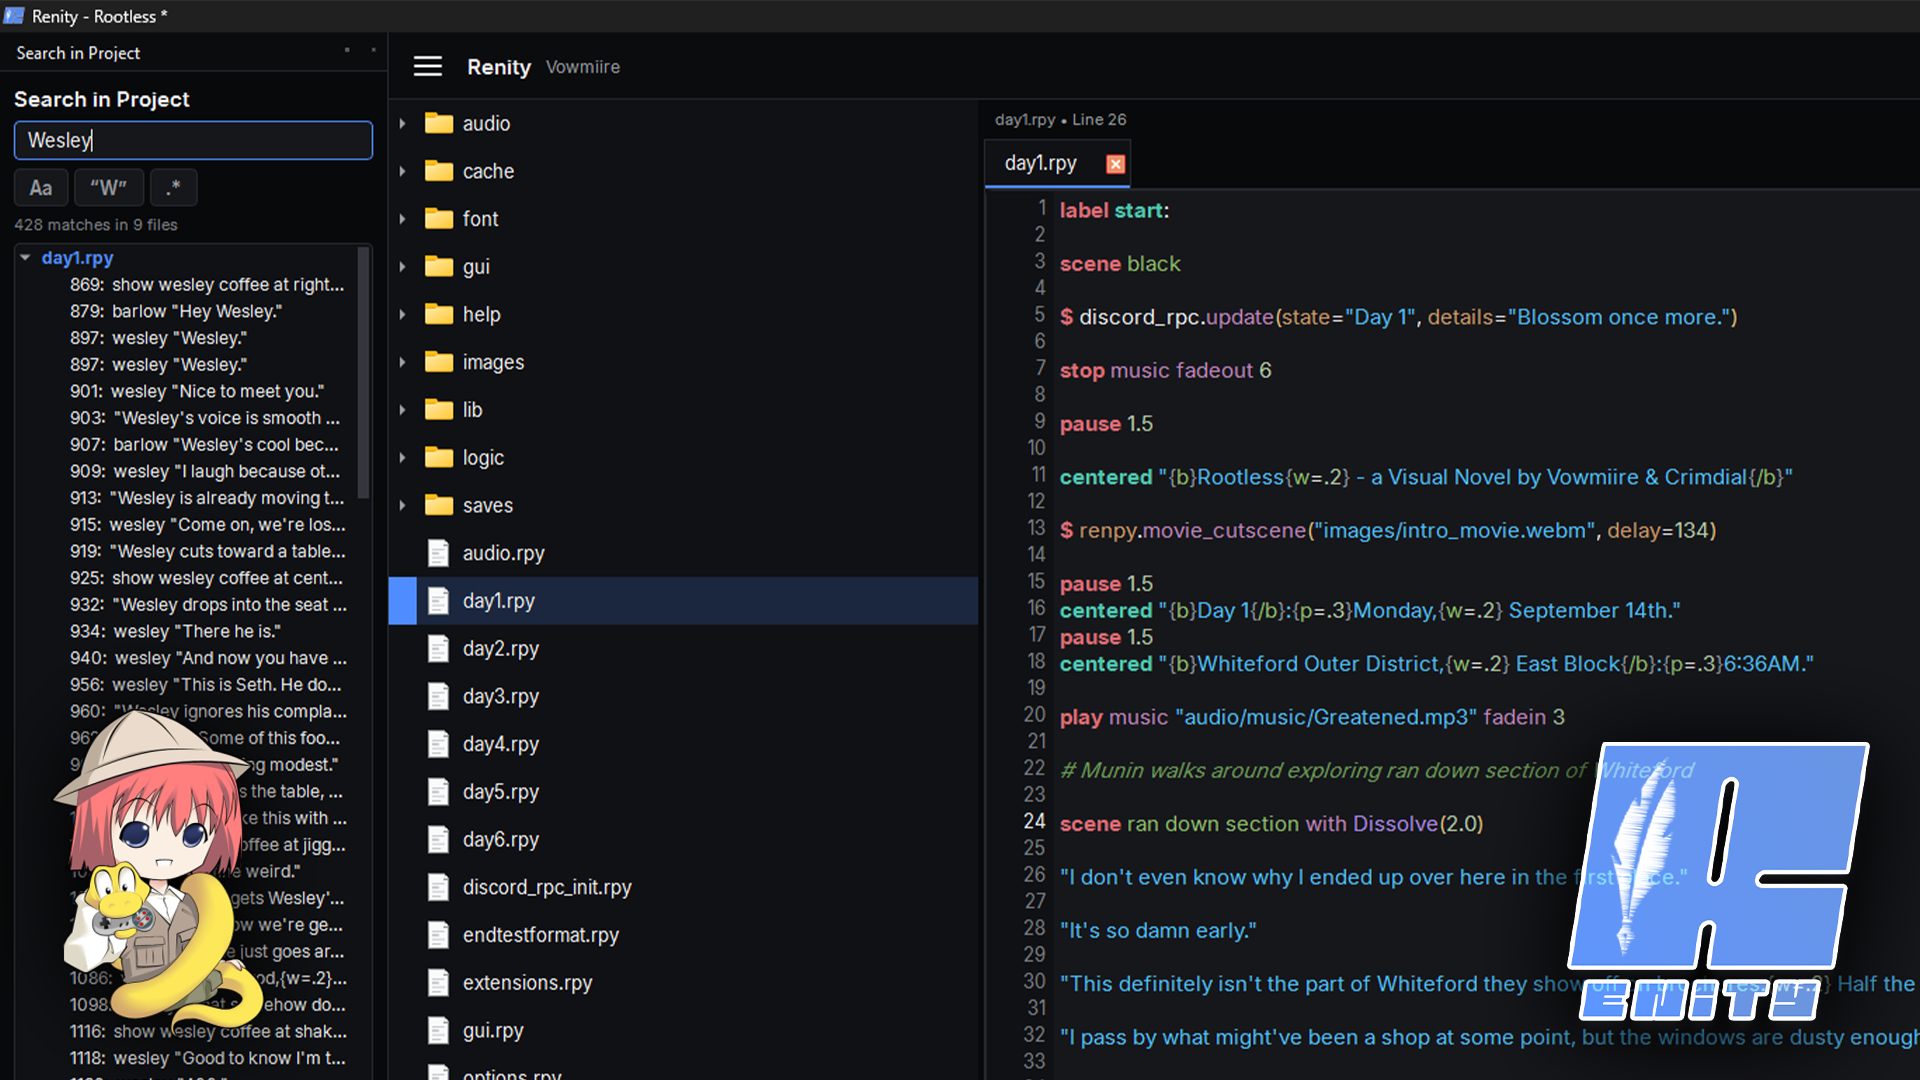Screen dimensions: 1920x1080
Task: Click line number 24 in the gutter
Action: coord(1034,821)
